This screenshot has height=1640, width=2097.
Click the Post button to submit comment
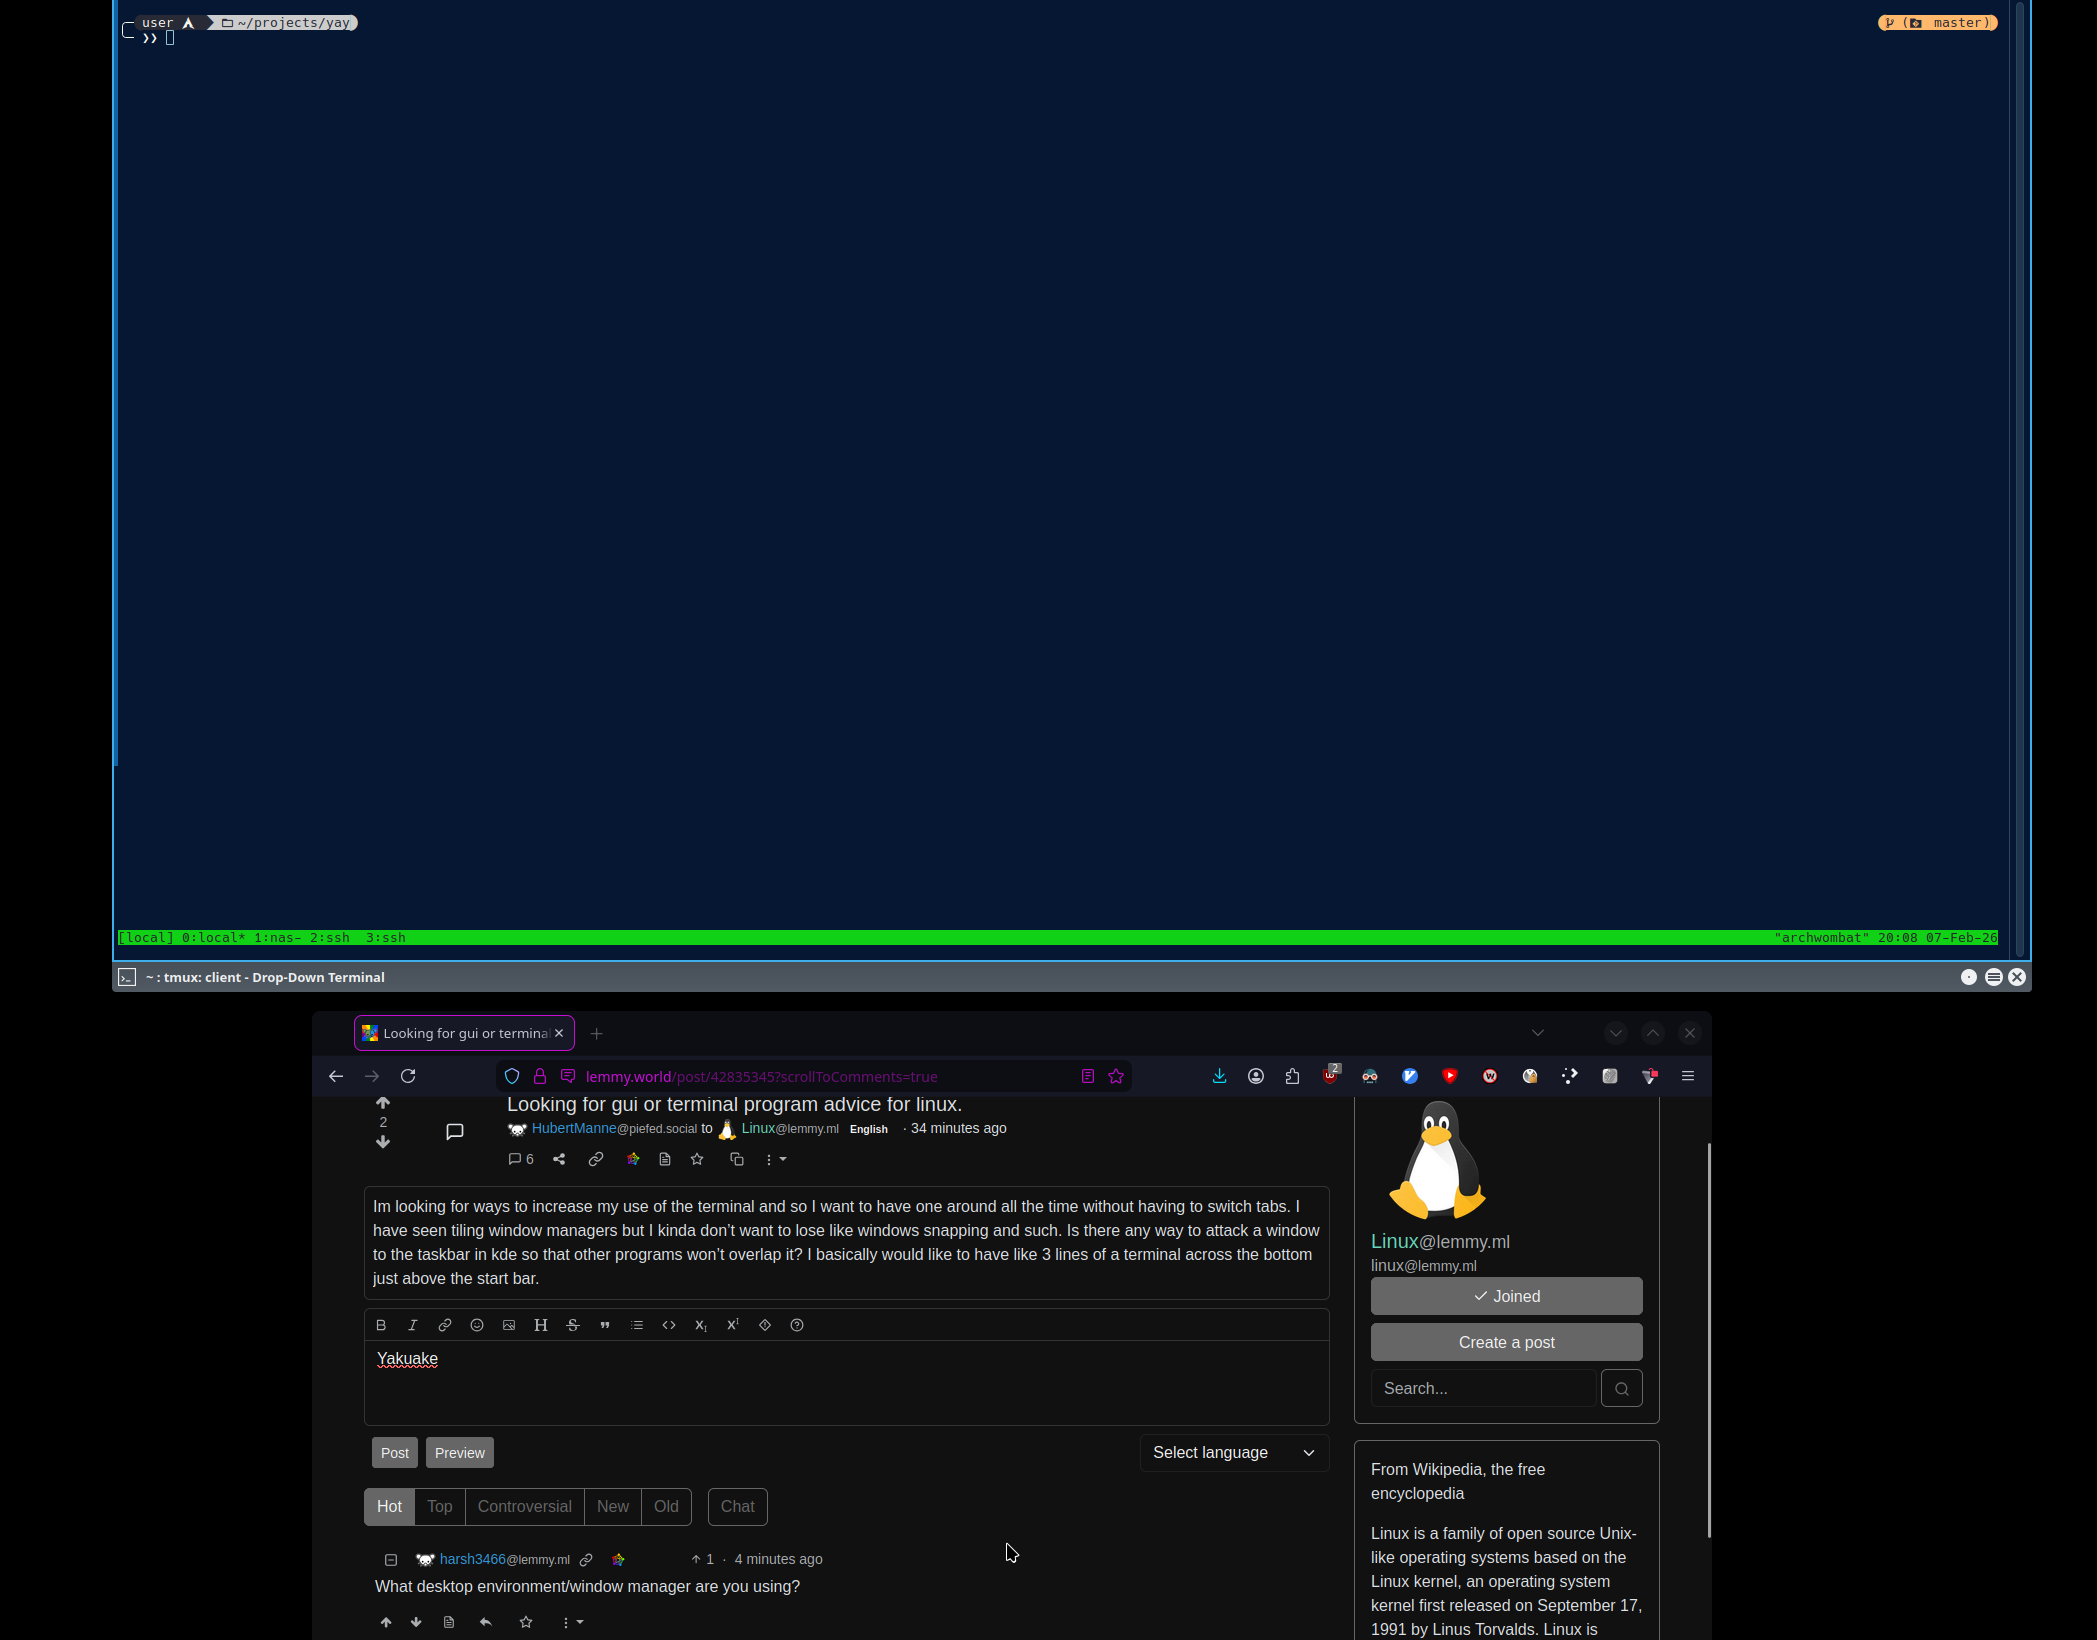tap(395, 1452)
